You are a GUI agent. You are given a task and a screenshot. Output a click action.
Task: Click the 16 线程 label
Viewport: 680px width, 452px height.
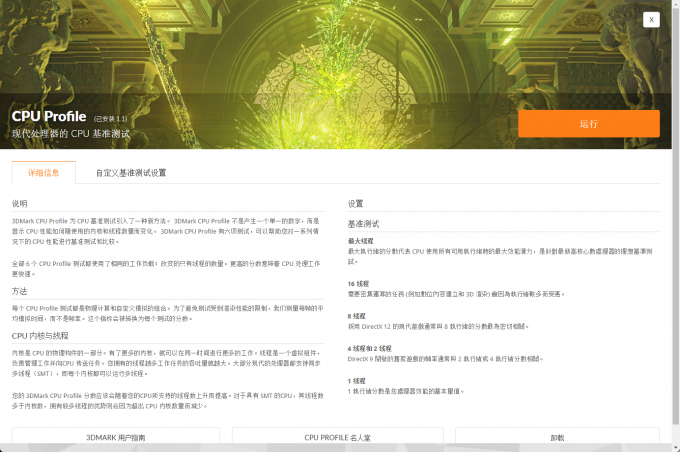[358, 284]
